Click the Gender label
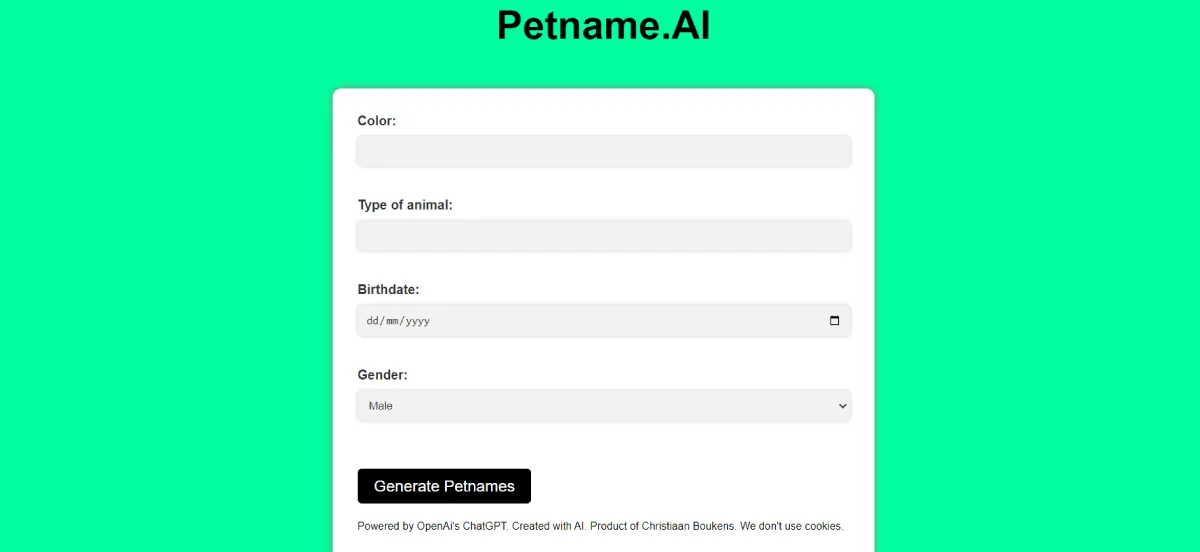This screenshot has height=552, width=1200. point(382,375)
